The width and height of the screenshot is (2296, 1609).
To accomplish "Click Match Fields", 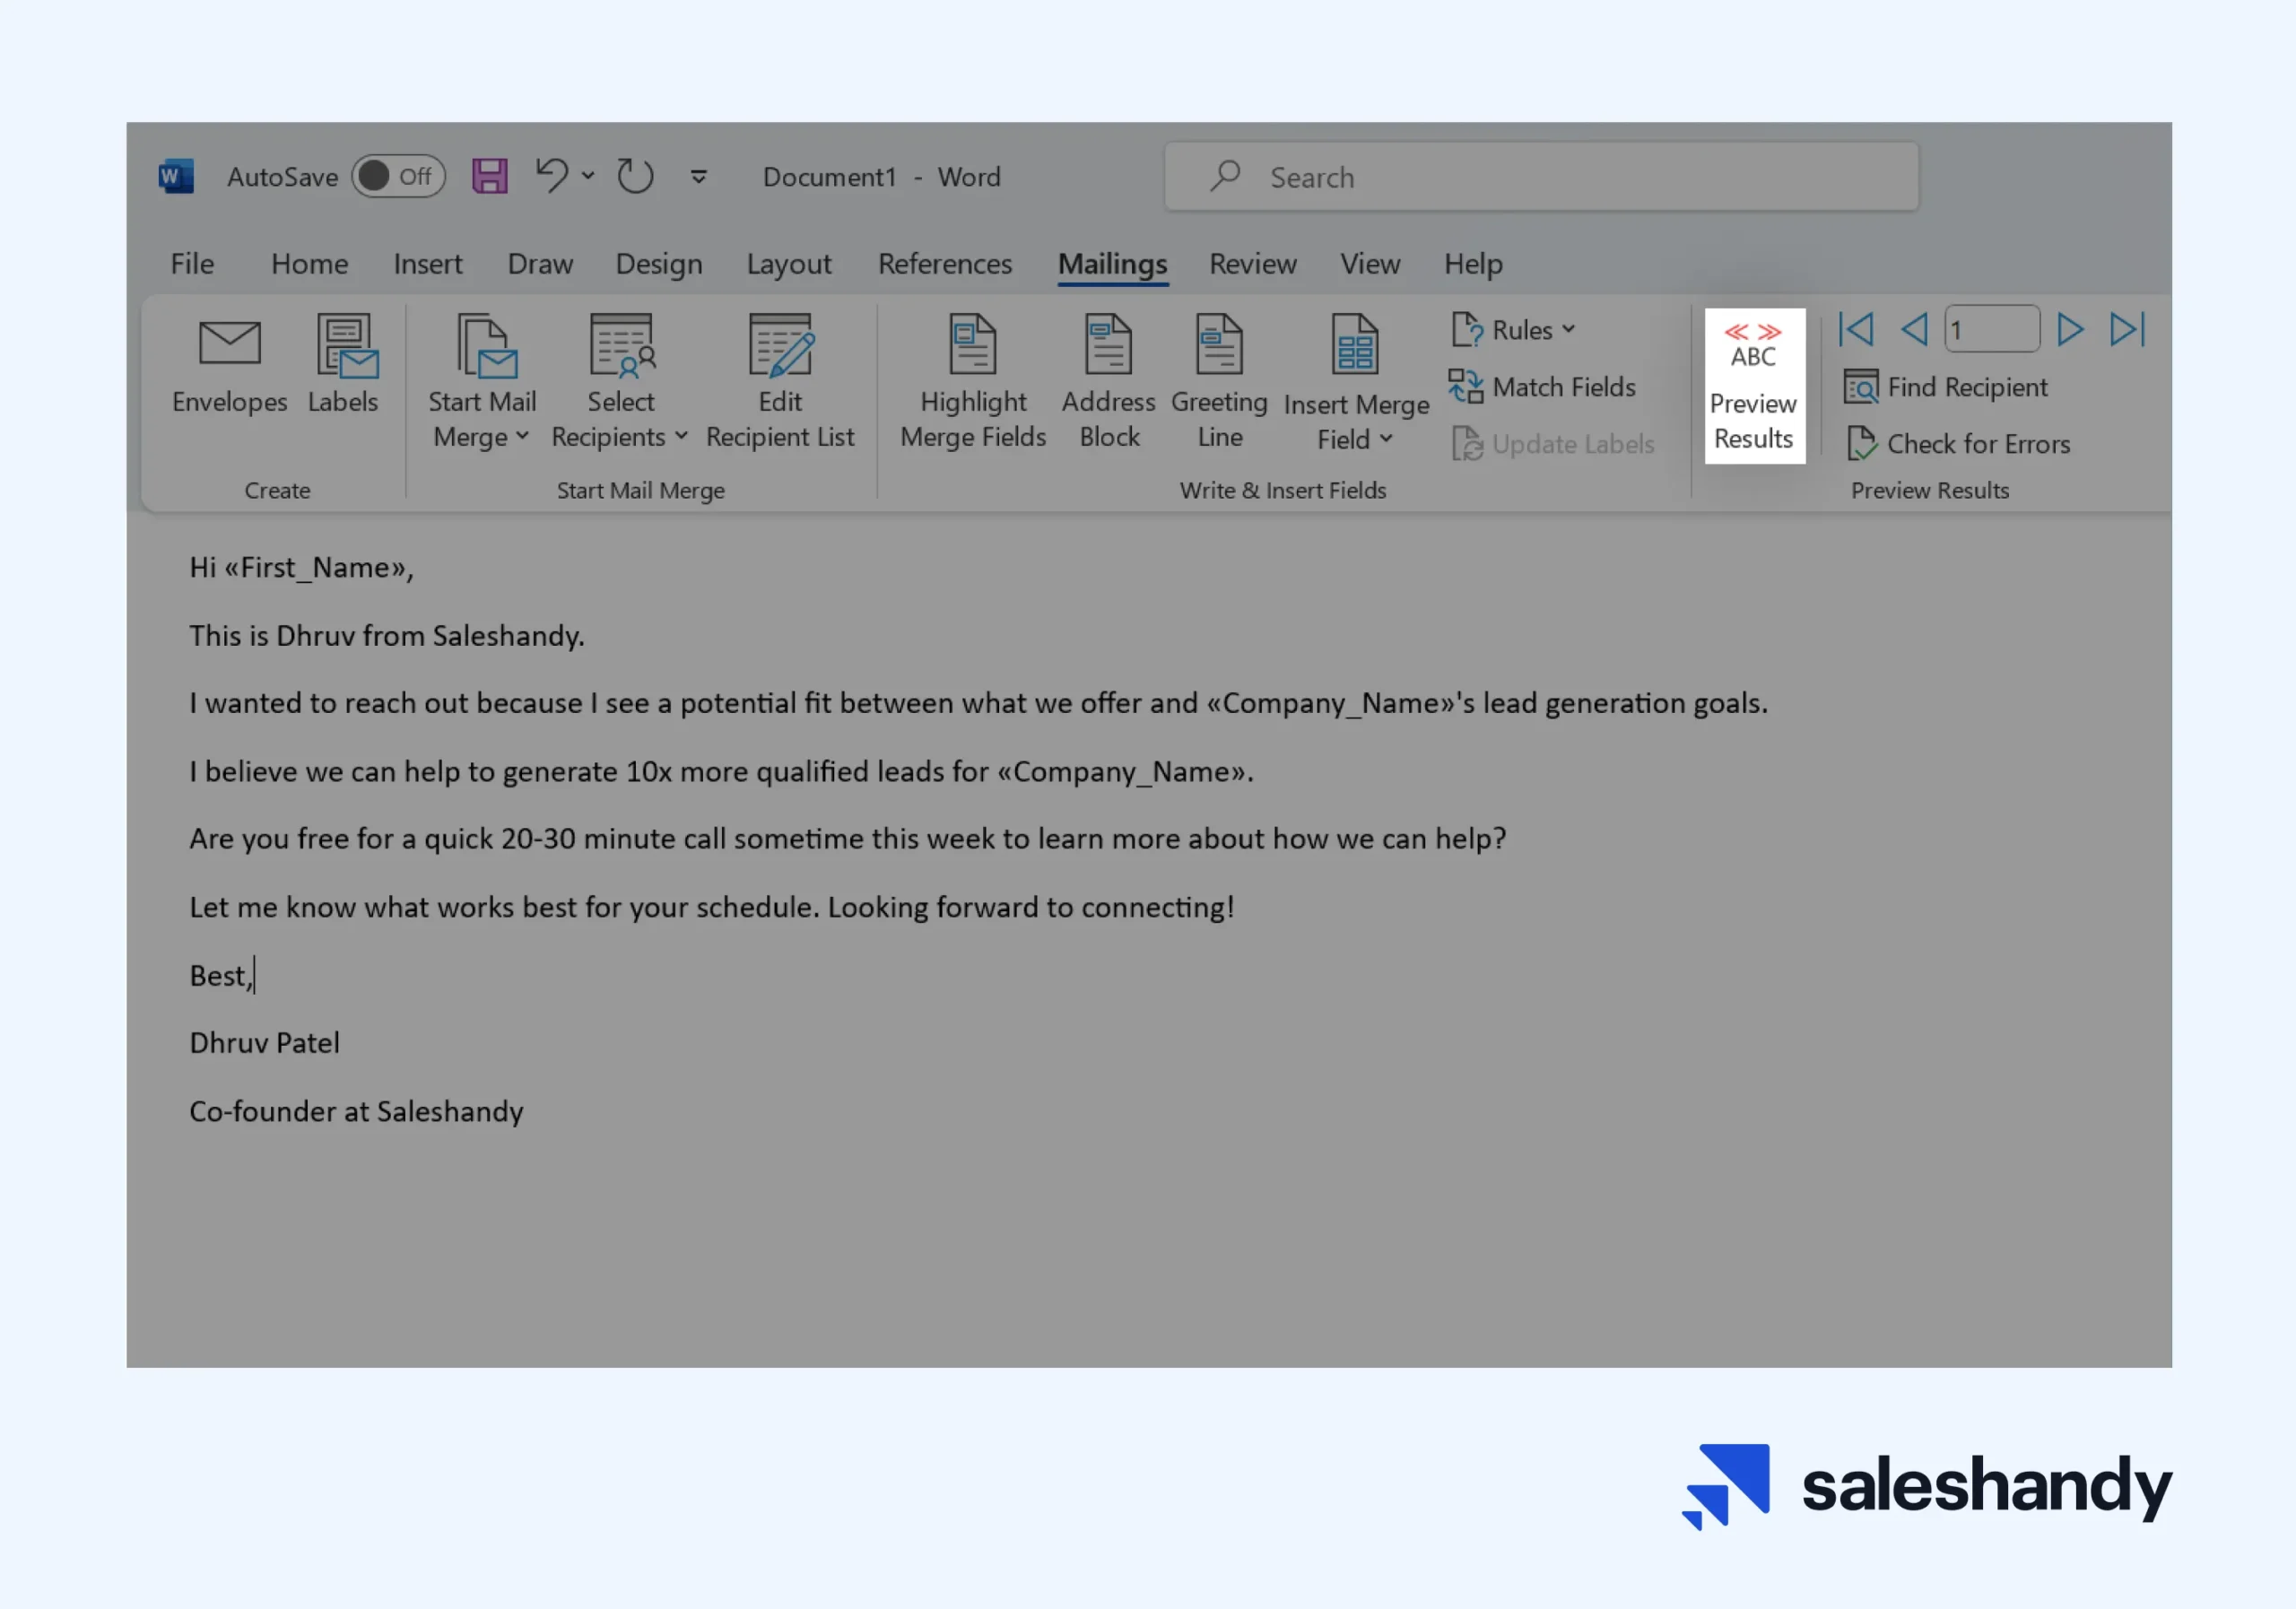I will pos(1542,387).
